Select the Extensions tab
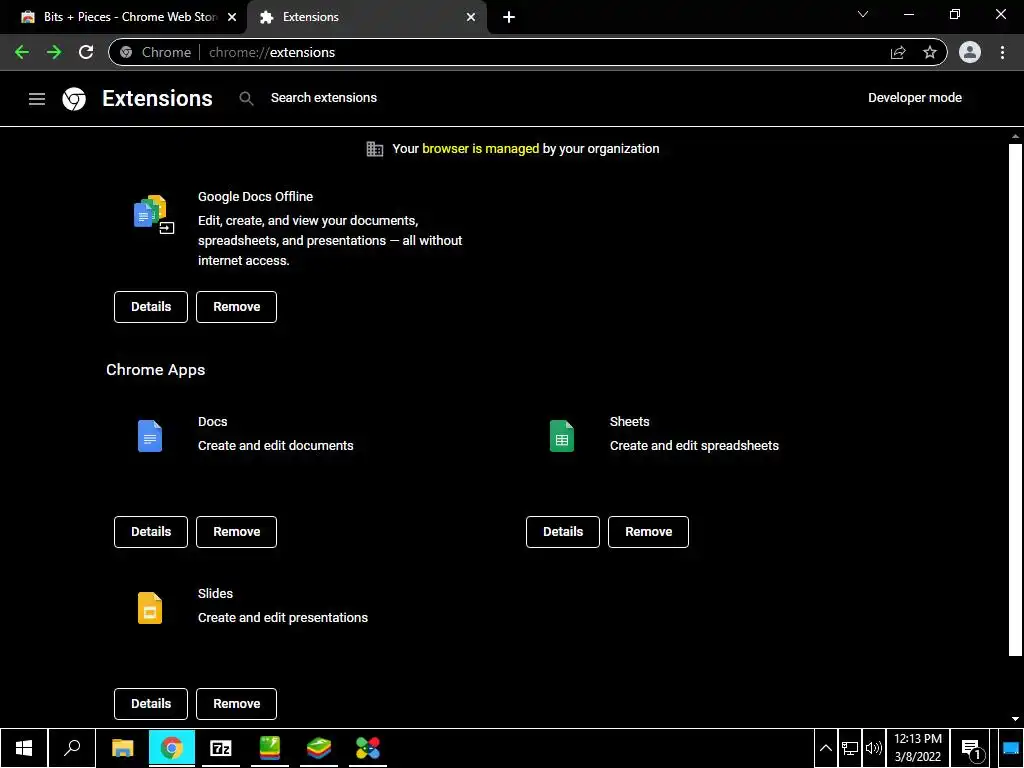The height and width of the screenshot is (768, 1024). [366, 17]
